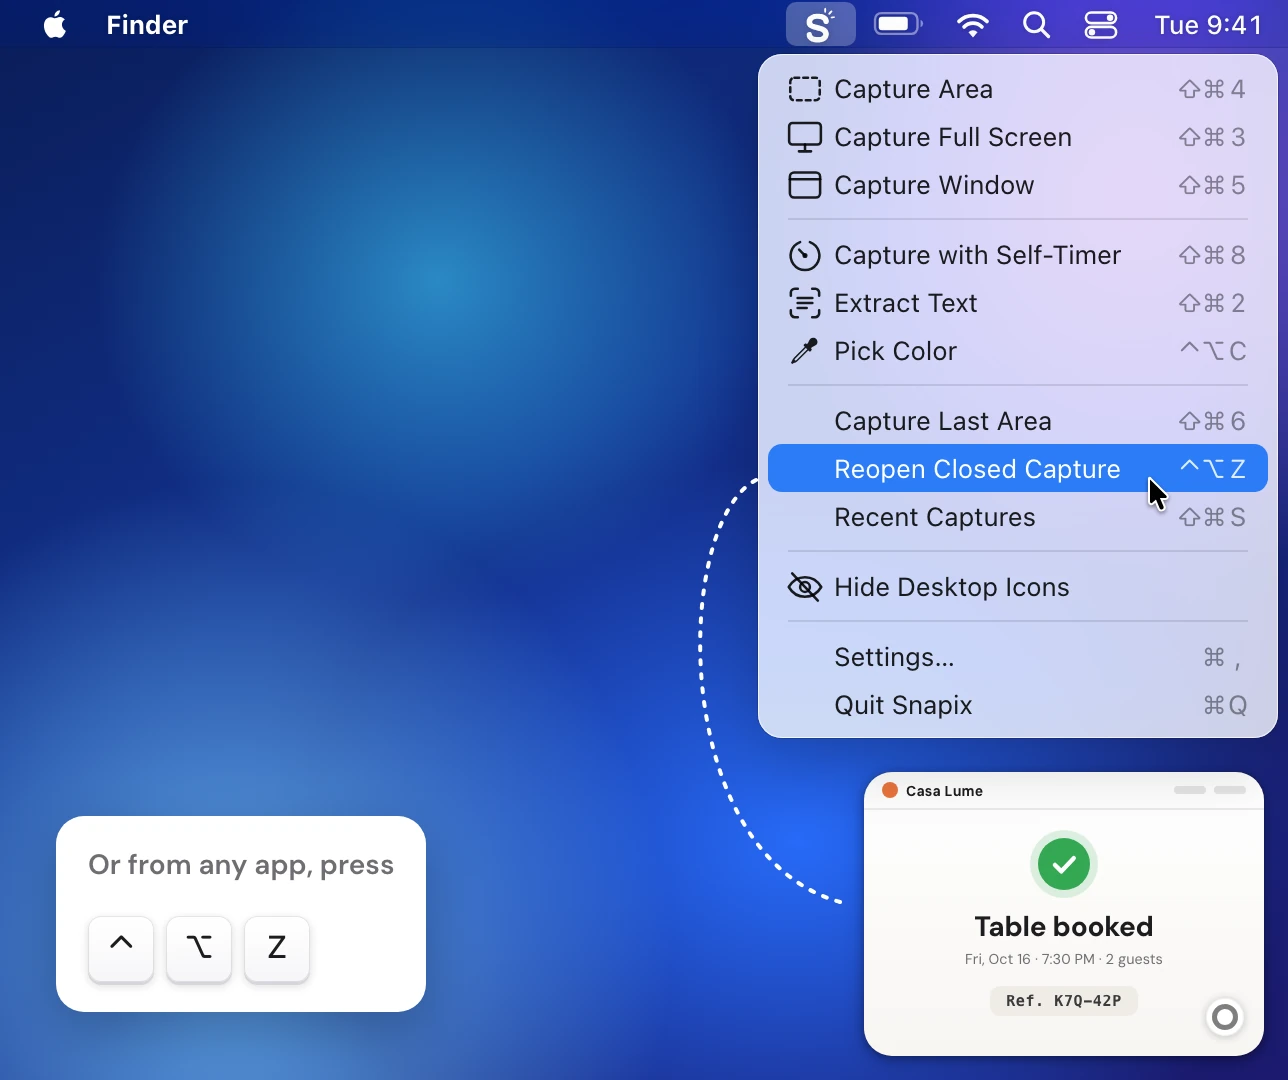Open the Finder menu
The height and width of the screenshot is (1080, 1288).
[x=147, y=25]
